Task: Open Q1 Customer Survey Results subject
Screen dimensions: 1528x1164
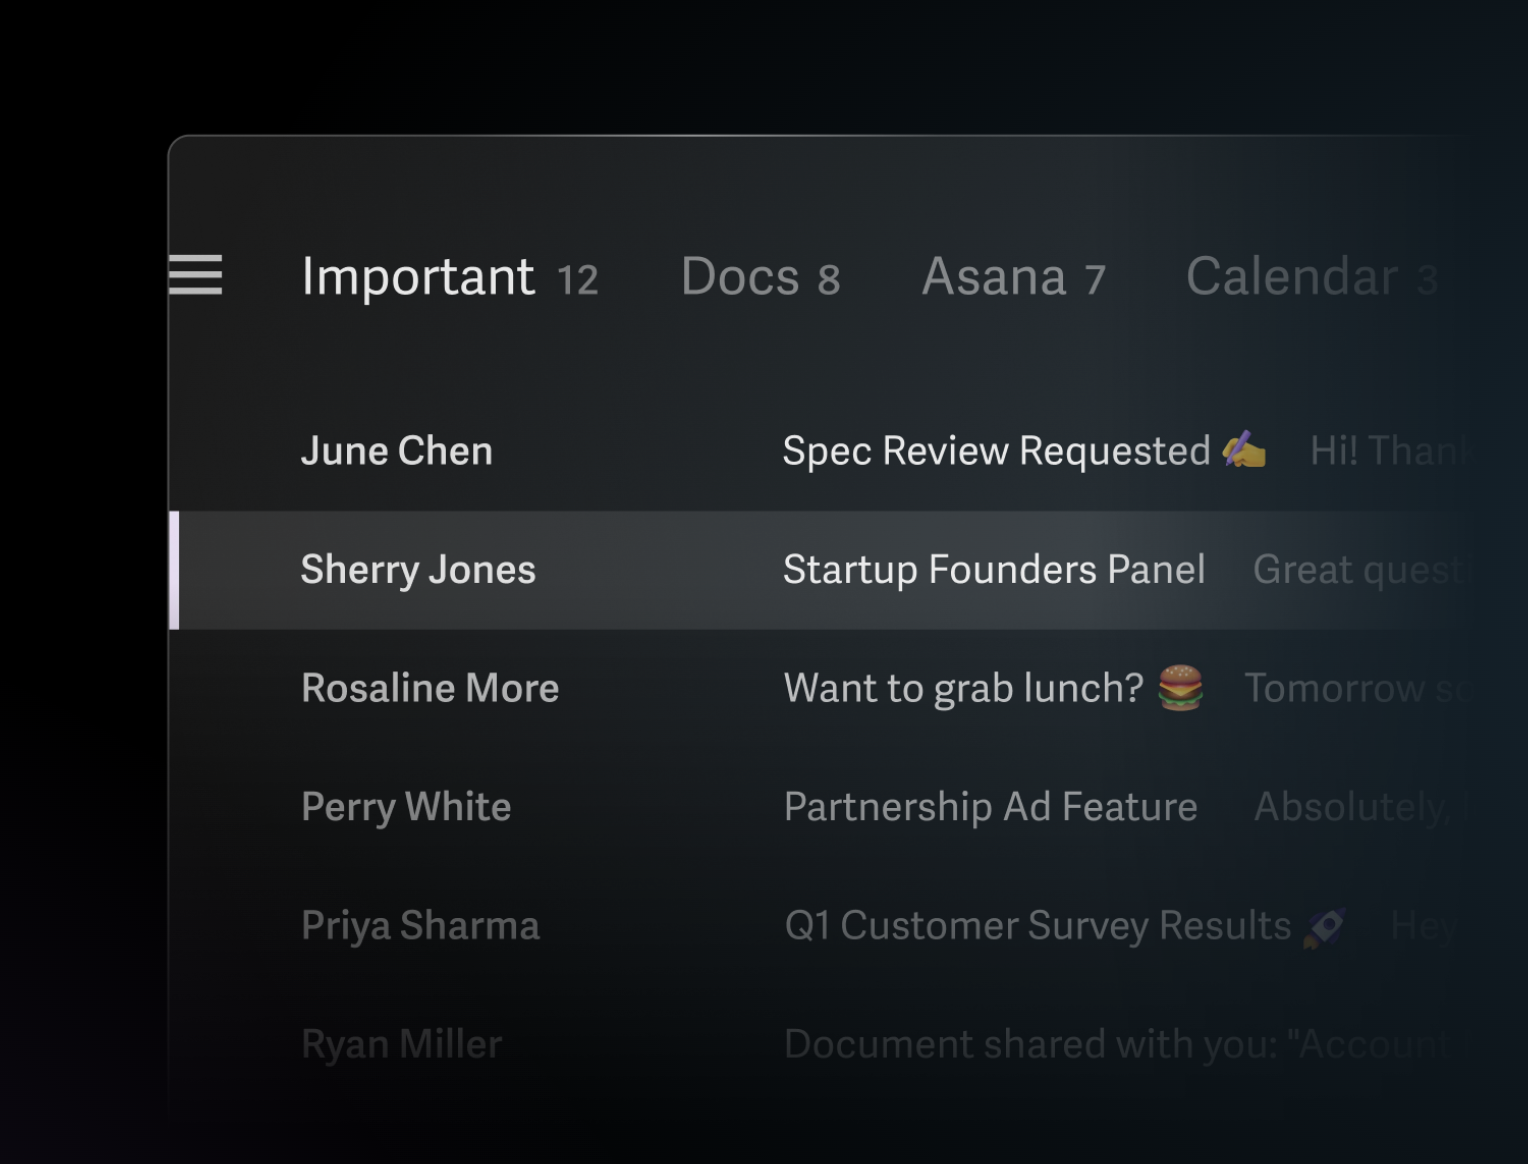Action: coord(1038,926)
